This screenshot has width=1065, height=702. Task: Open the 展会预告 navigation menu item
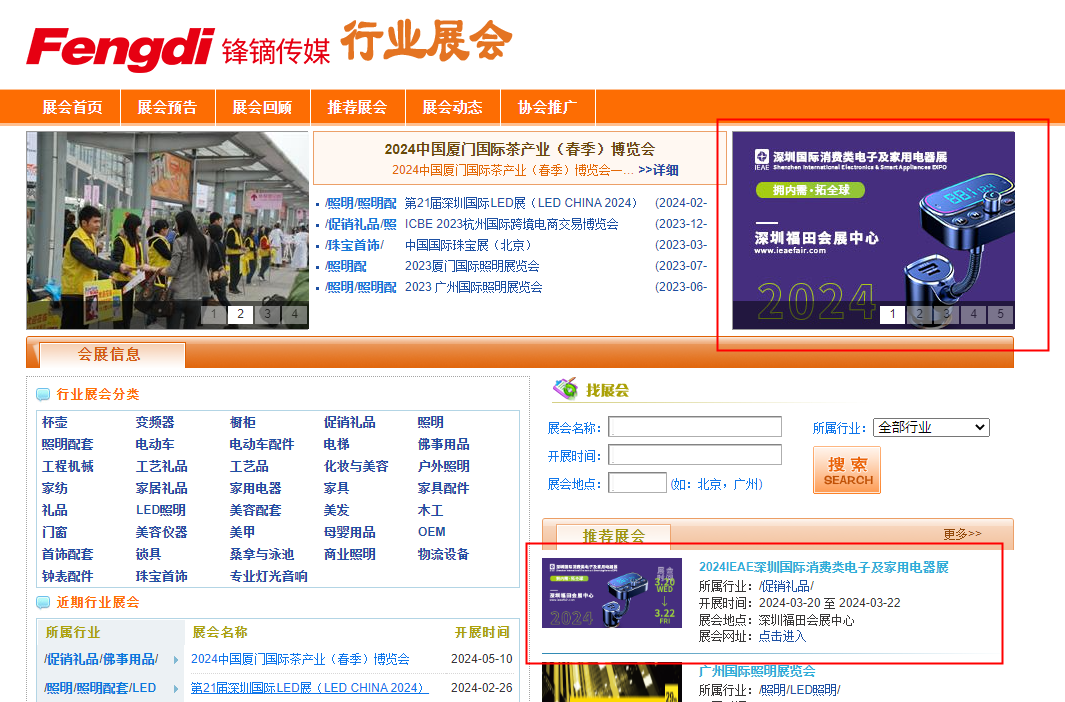point(167,107)
